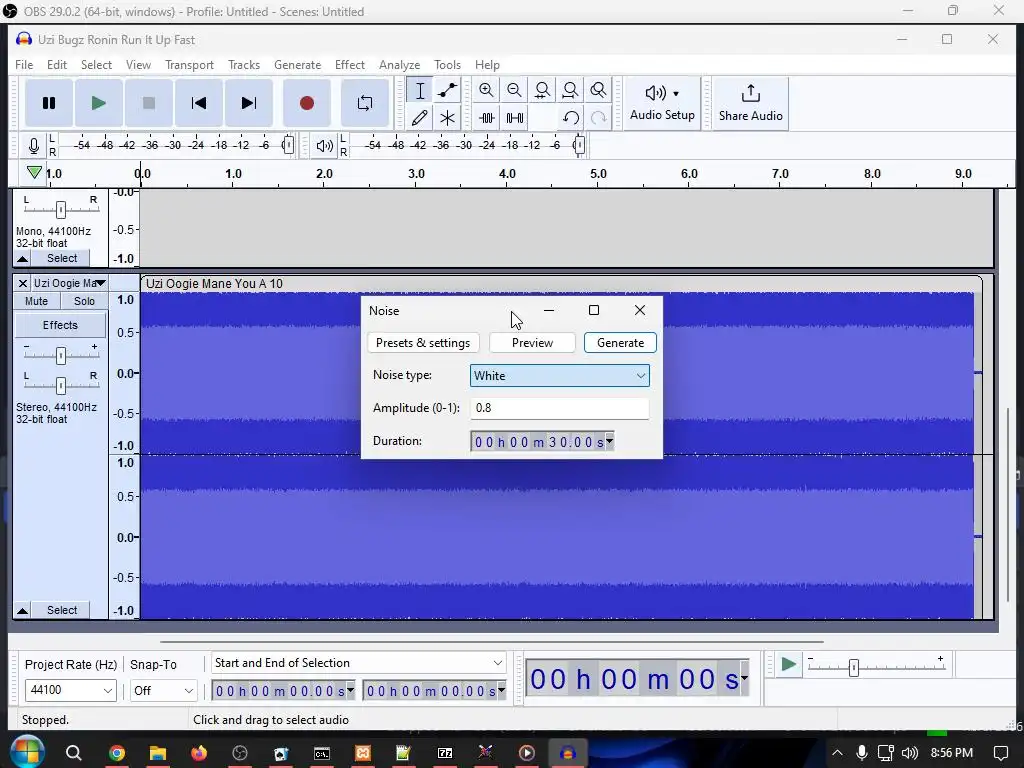
Task: Open Effects for Uzi Oogie Mane track
Action: tap(60, 325)
